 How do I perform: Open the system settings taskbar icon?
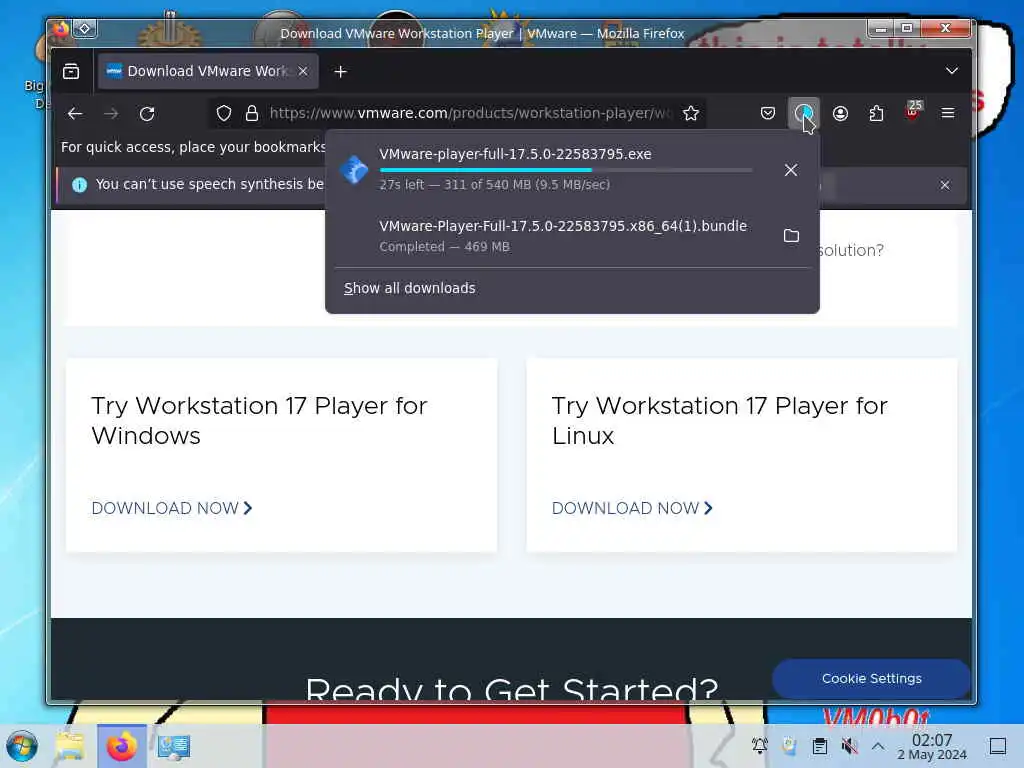[173, 746]
